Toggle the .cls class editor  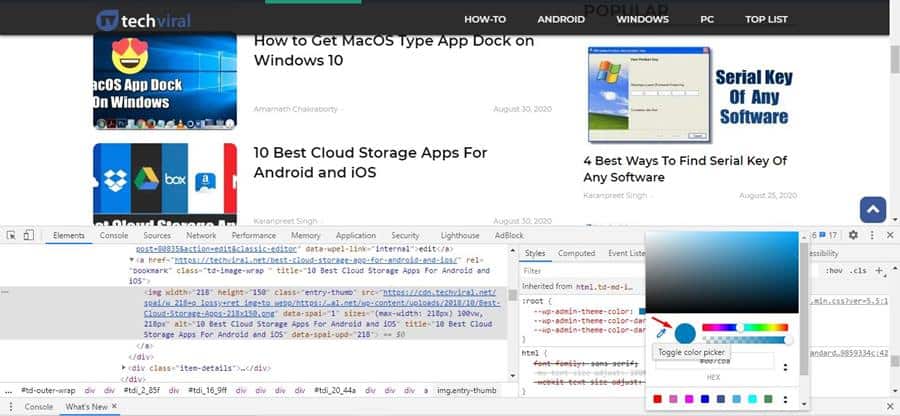point(859,270)
